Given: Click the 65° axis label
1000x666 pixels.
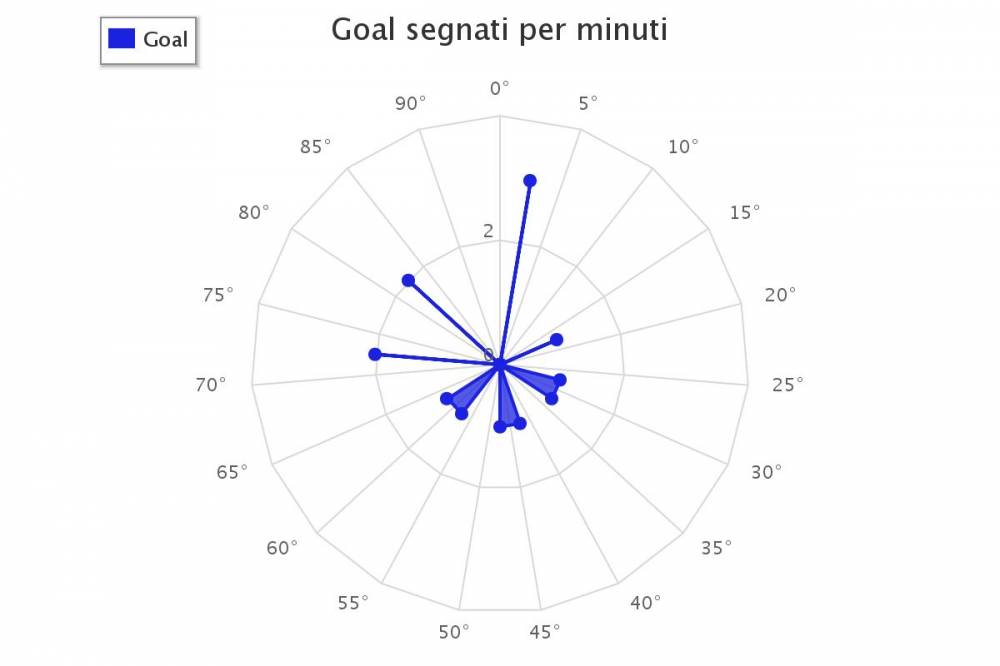Looking at the screenshot, I should (x=232, y=472).
